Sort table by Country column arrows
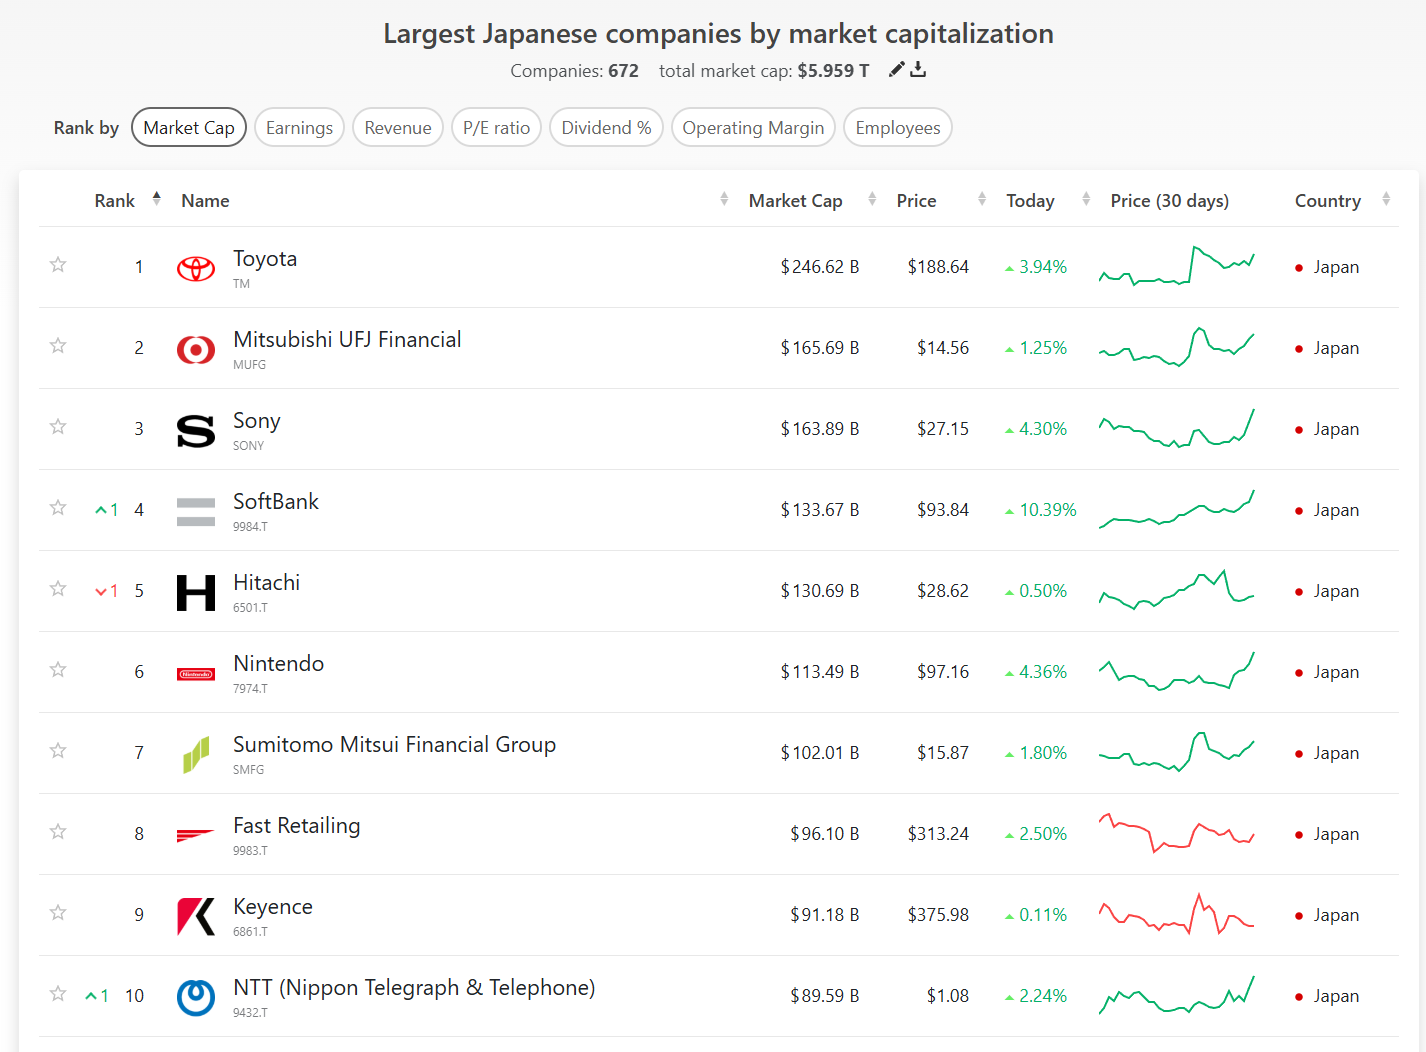Screen dimensions: 1426x1052 (x=1385, y=200)
